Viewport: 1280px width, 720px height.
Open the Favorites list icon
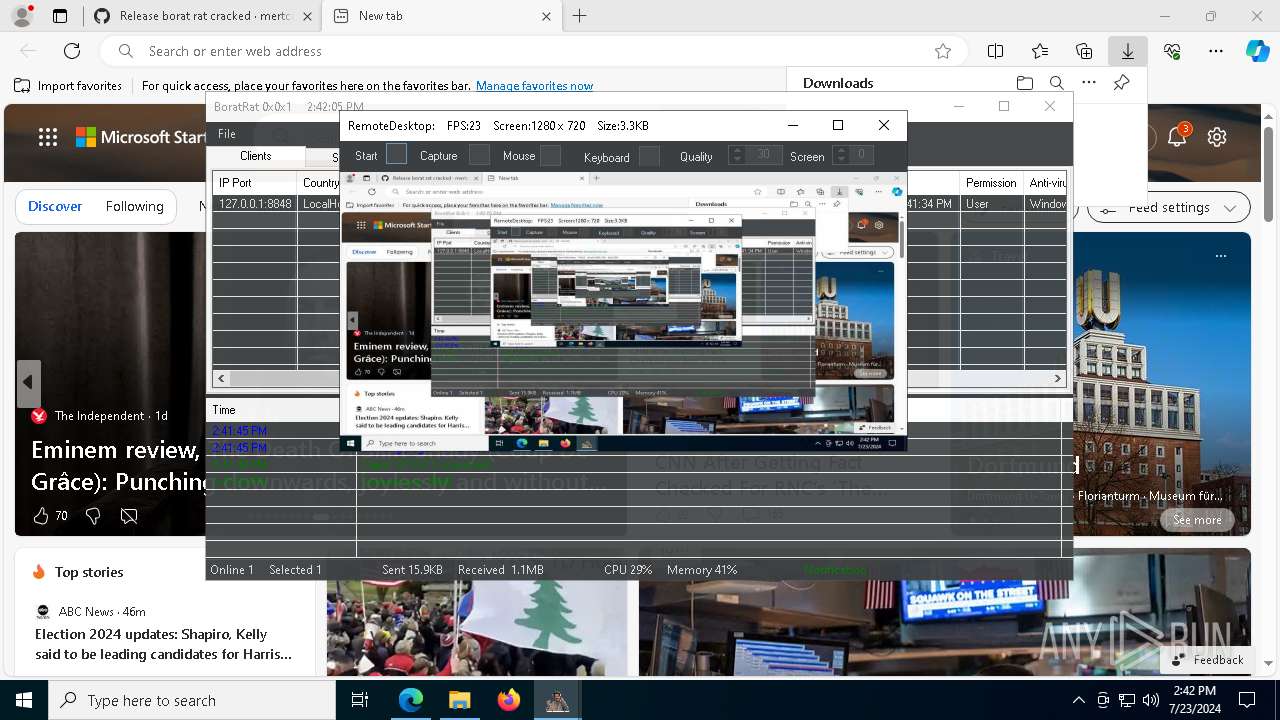tap(1040, 51)
